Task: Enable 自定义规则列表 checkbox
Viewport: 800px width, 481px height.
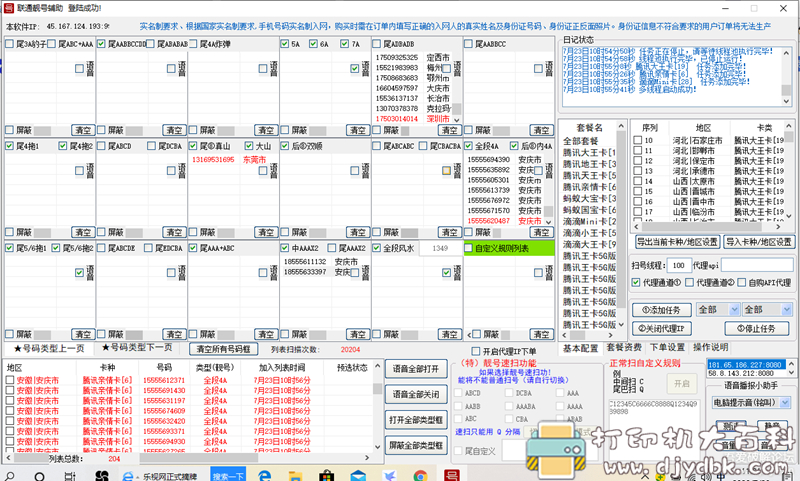Action: pyautogui.click(x=468, y=248)
